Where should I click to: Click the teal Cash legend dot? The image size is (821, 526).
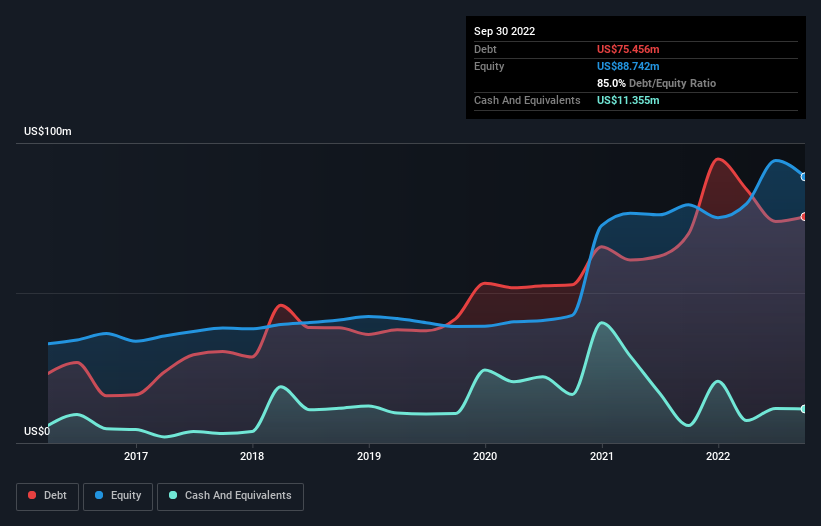coord(173,495)
